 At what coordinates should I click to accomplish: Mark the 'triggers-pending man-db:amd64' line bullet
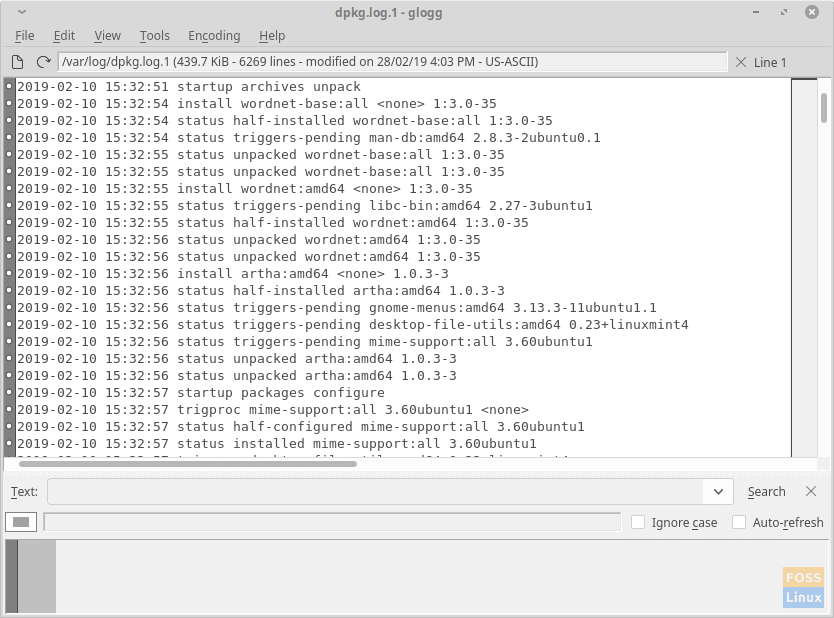[x=9, y=137]
